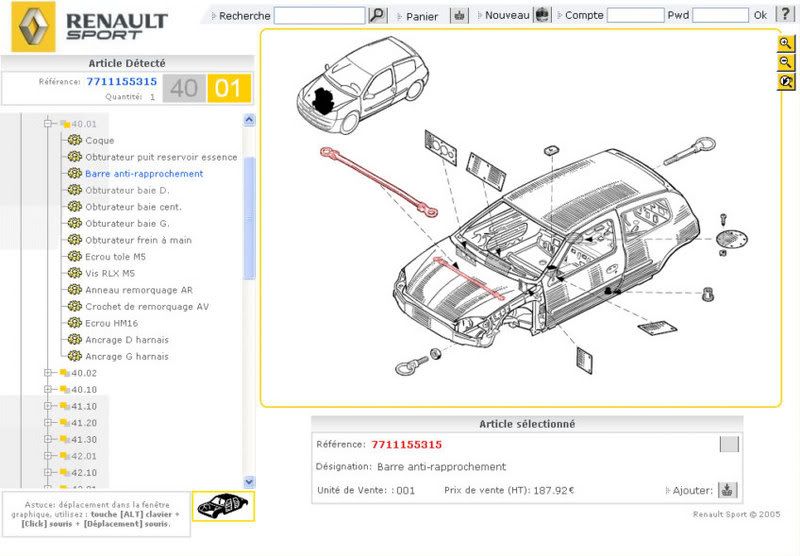Click the yellow 01 section tab
The height and width of the screenshot is (556, 800).
[229, 88]
